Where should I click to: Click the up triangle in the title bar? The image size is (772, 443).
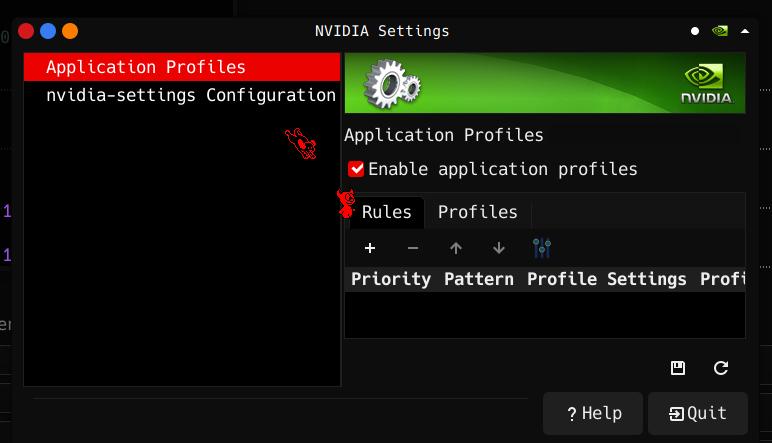coord(745,31)
